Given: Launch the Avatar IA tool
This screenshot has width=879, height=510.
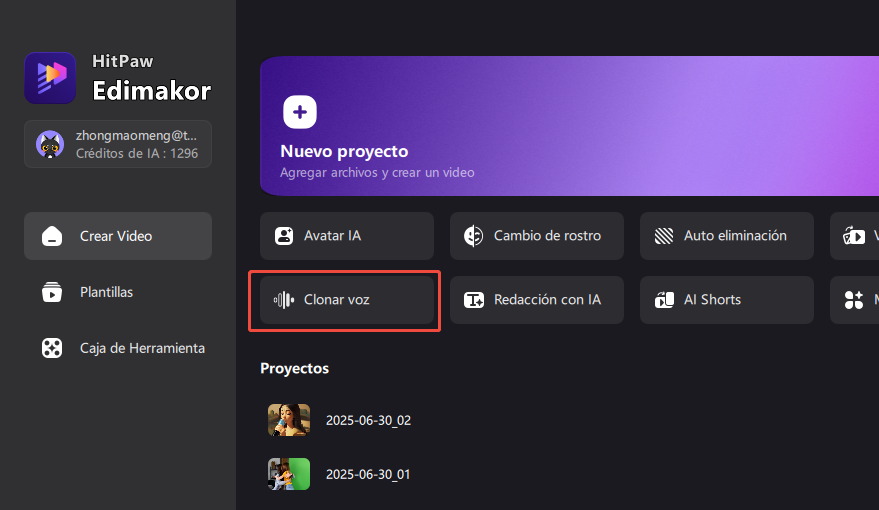Looking at the screenshot, I should tap(347, 236).
